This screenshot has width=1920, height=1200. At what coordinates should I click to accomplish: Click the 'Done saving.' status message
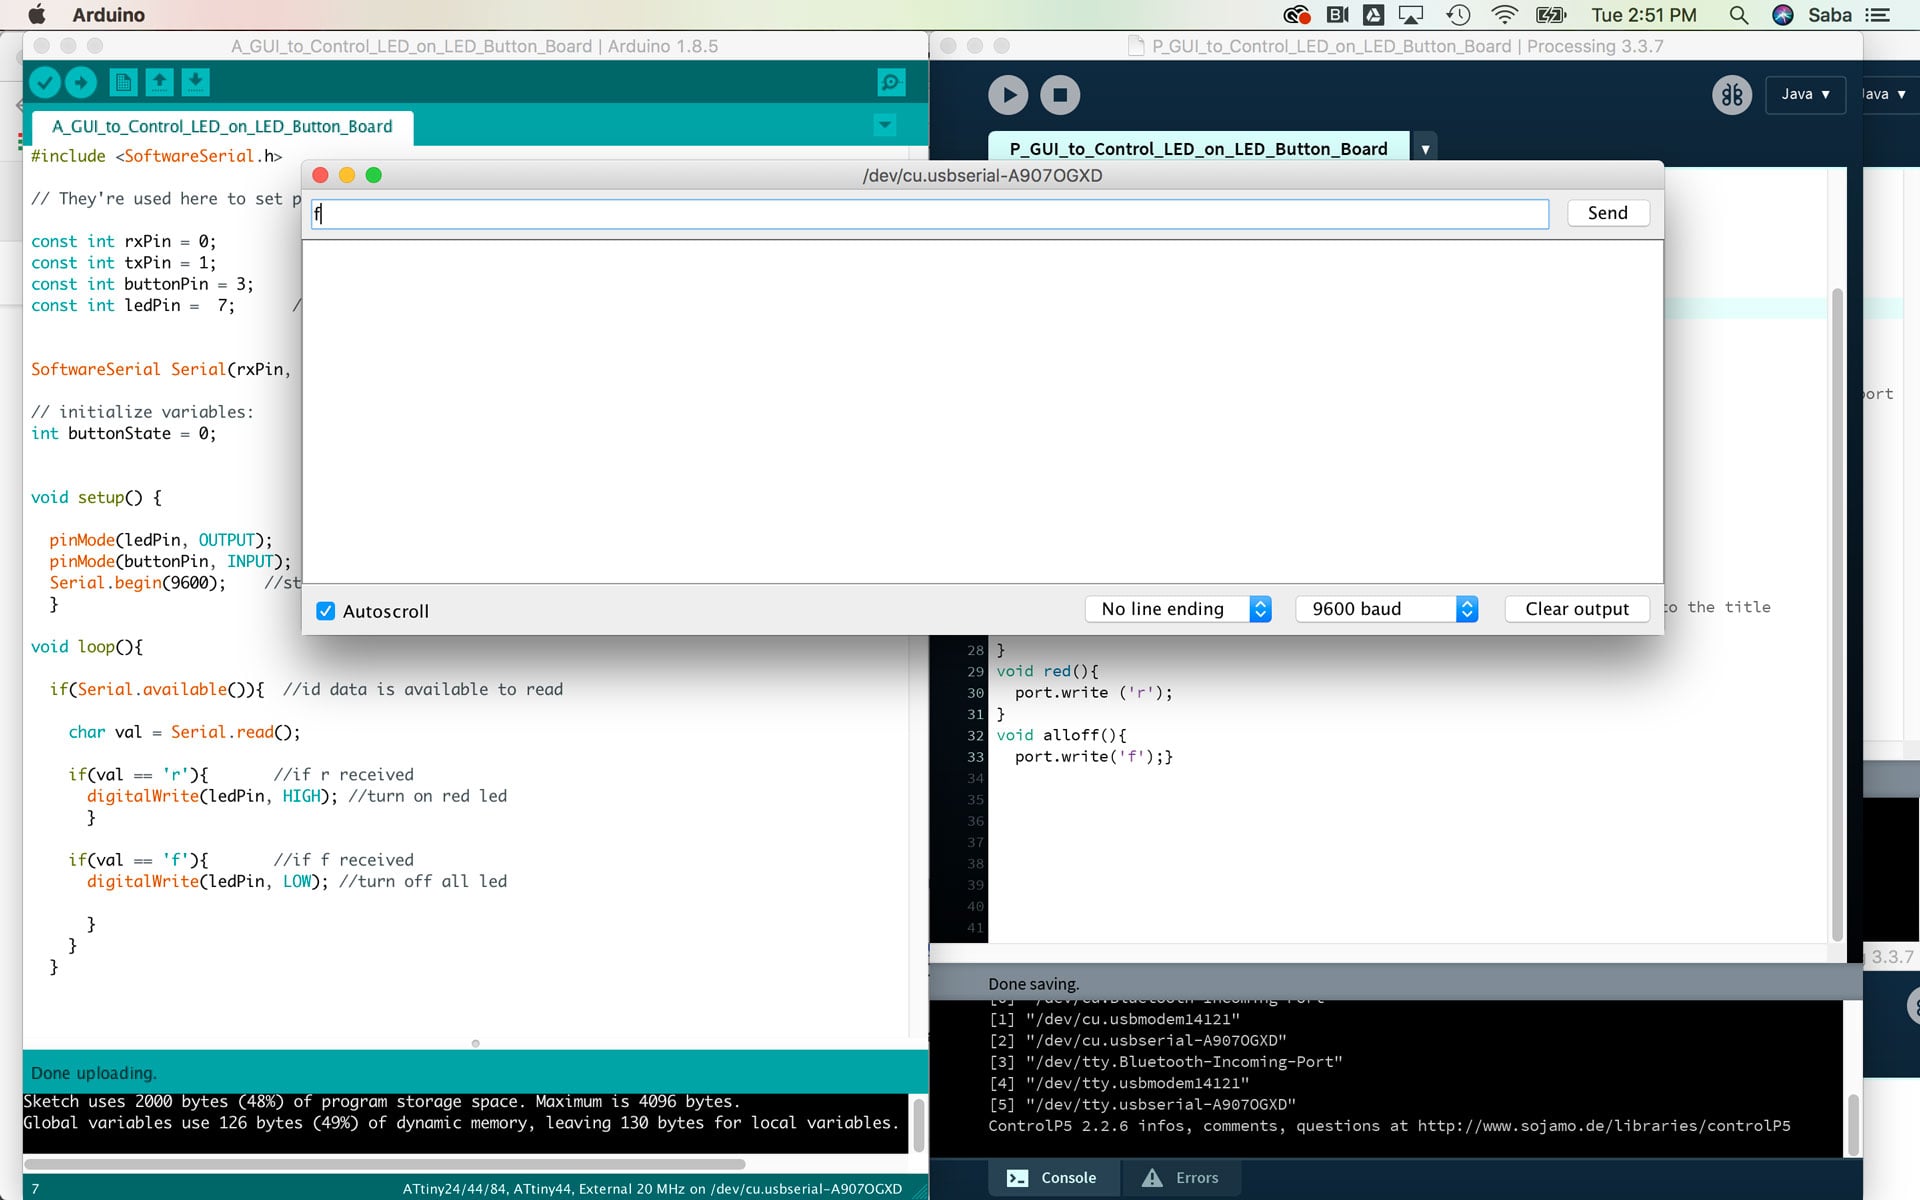[1033, 984]
